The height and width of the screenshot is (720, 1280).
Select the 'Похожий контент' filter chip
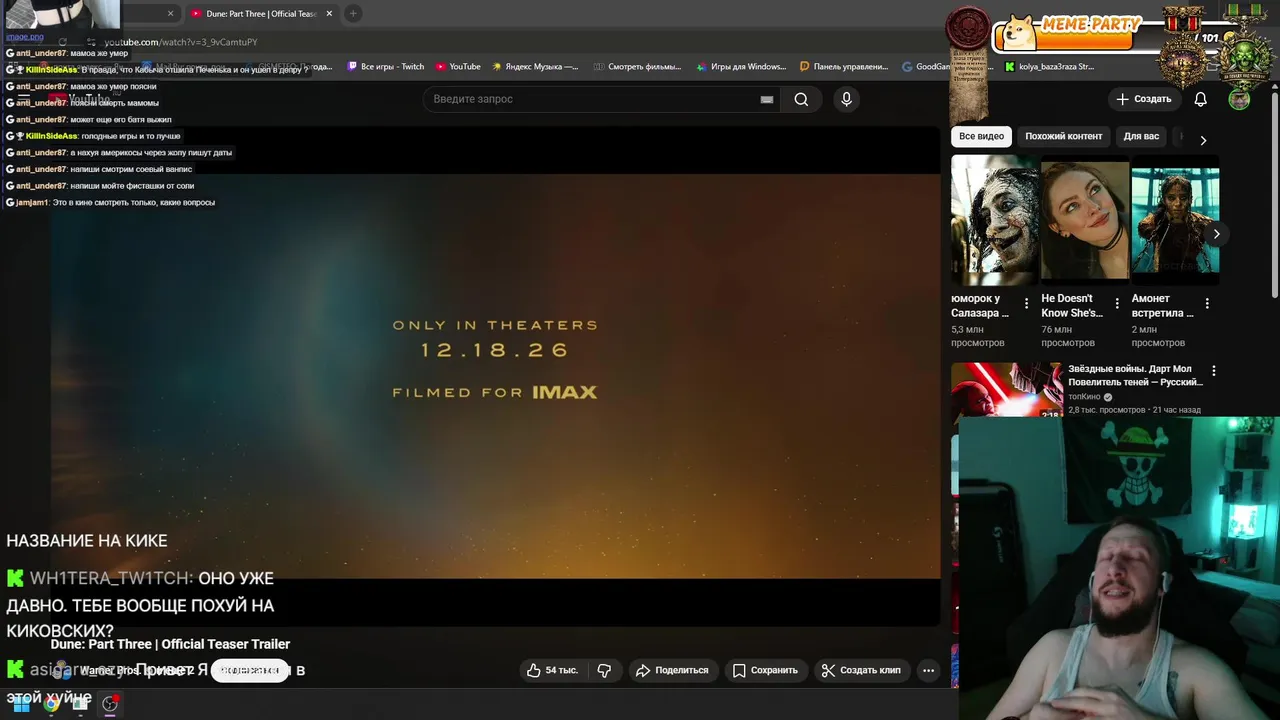click(1063, 136)
